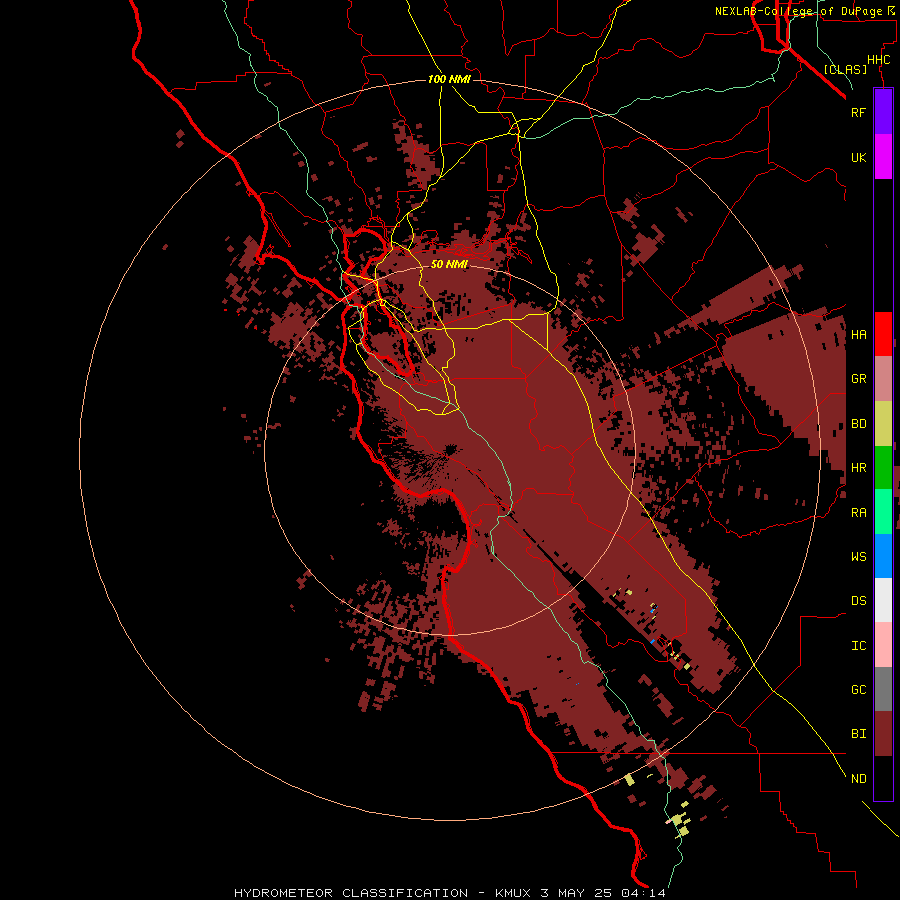Click the NEXLAB-College of DuPage text
900x900 pixels.
coord(798,11)
